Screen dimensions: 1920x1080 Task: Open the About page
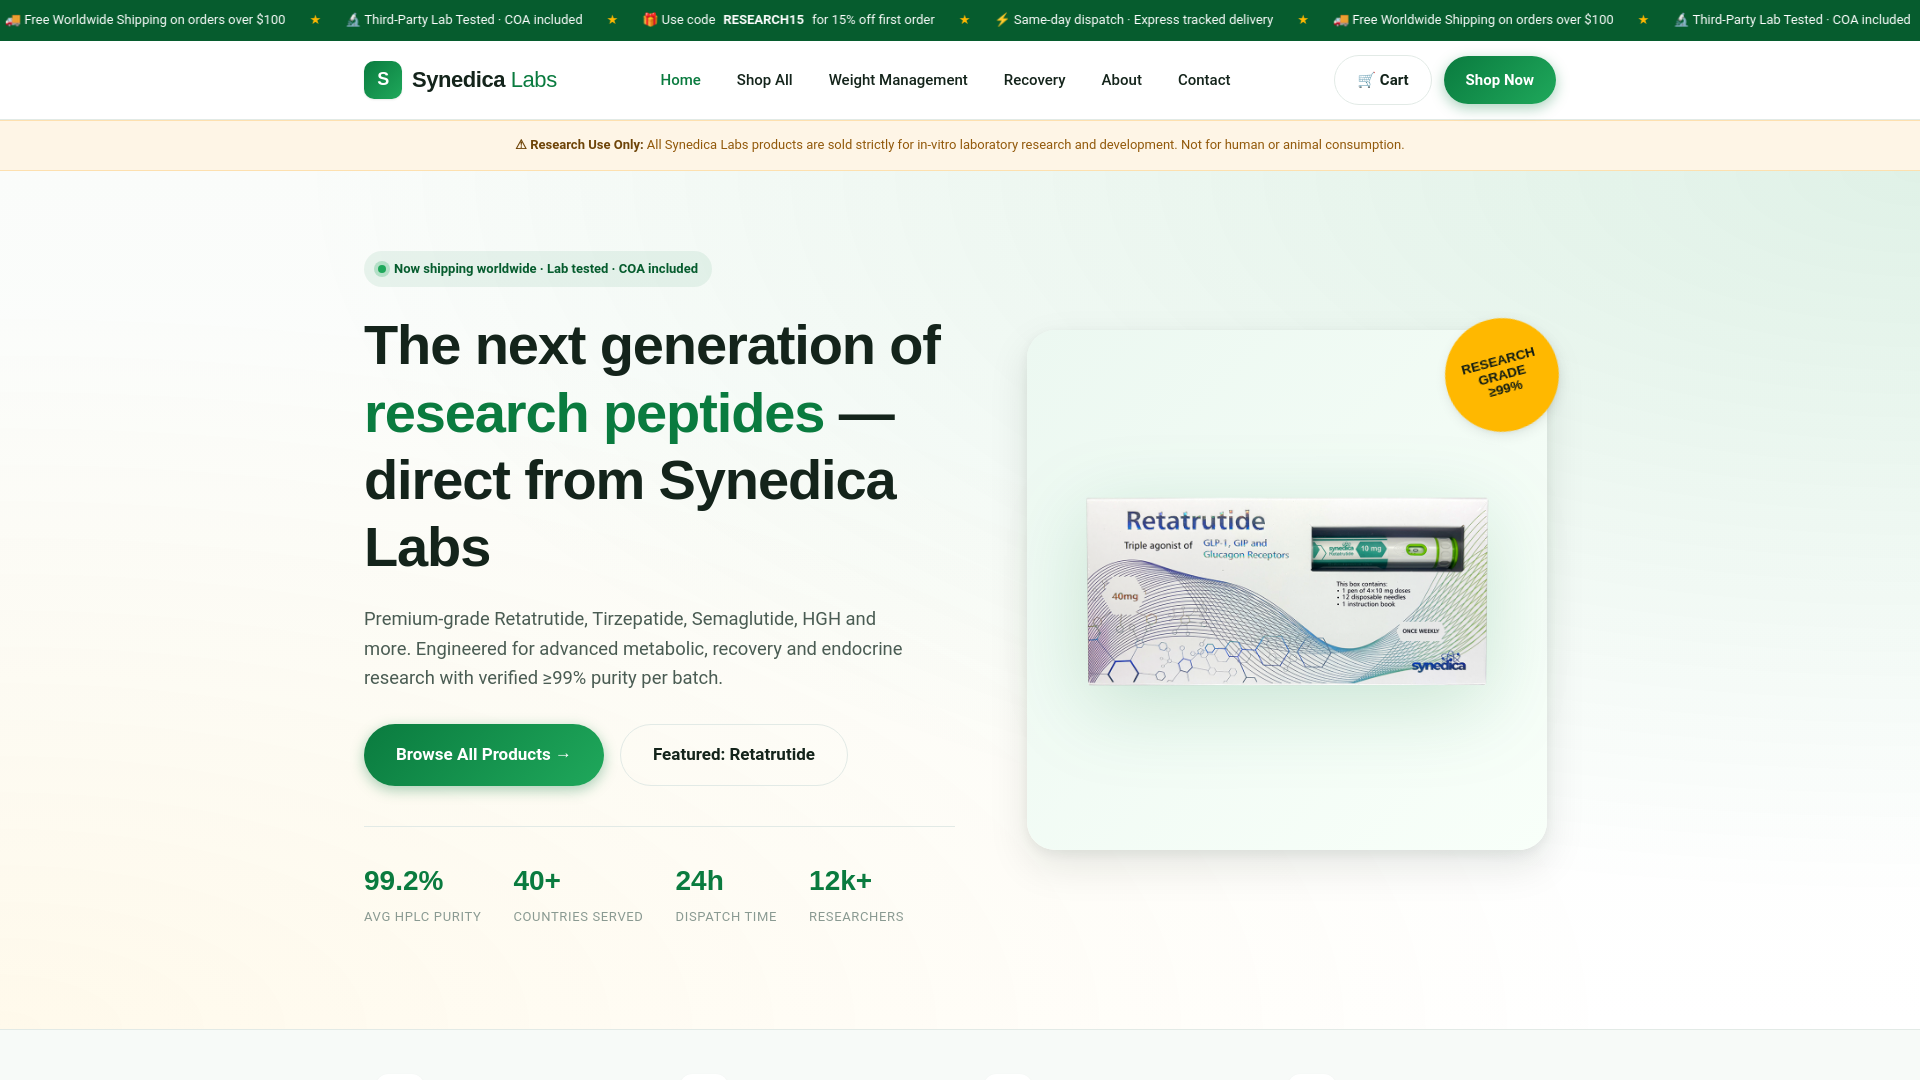click(1121, 80)
